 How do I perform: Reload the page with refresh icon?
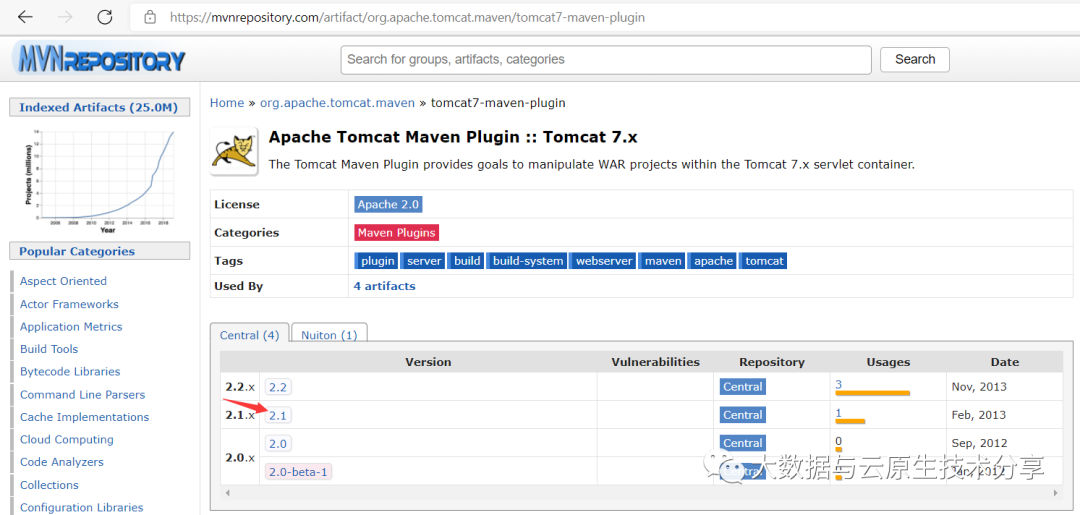pos(105,17)
